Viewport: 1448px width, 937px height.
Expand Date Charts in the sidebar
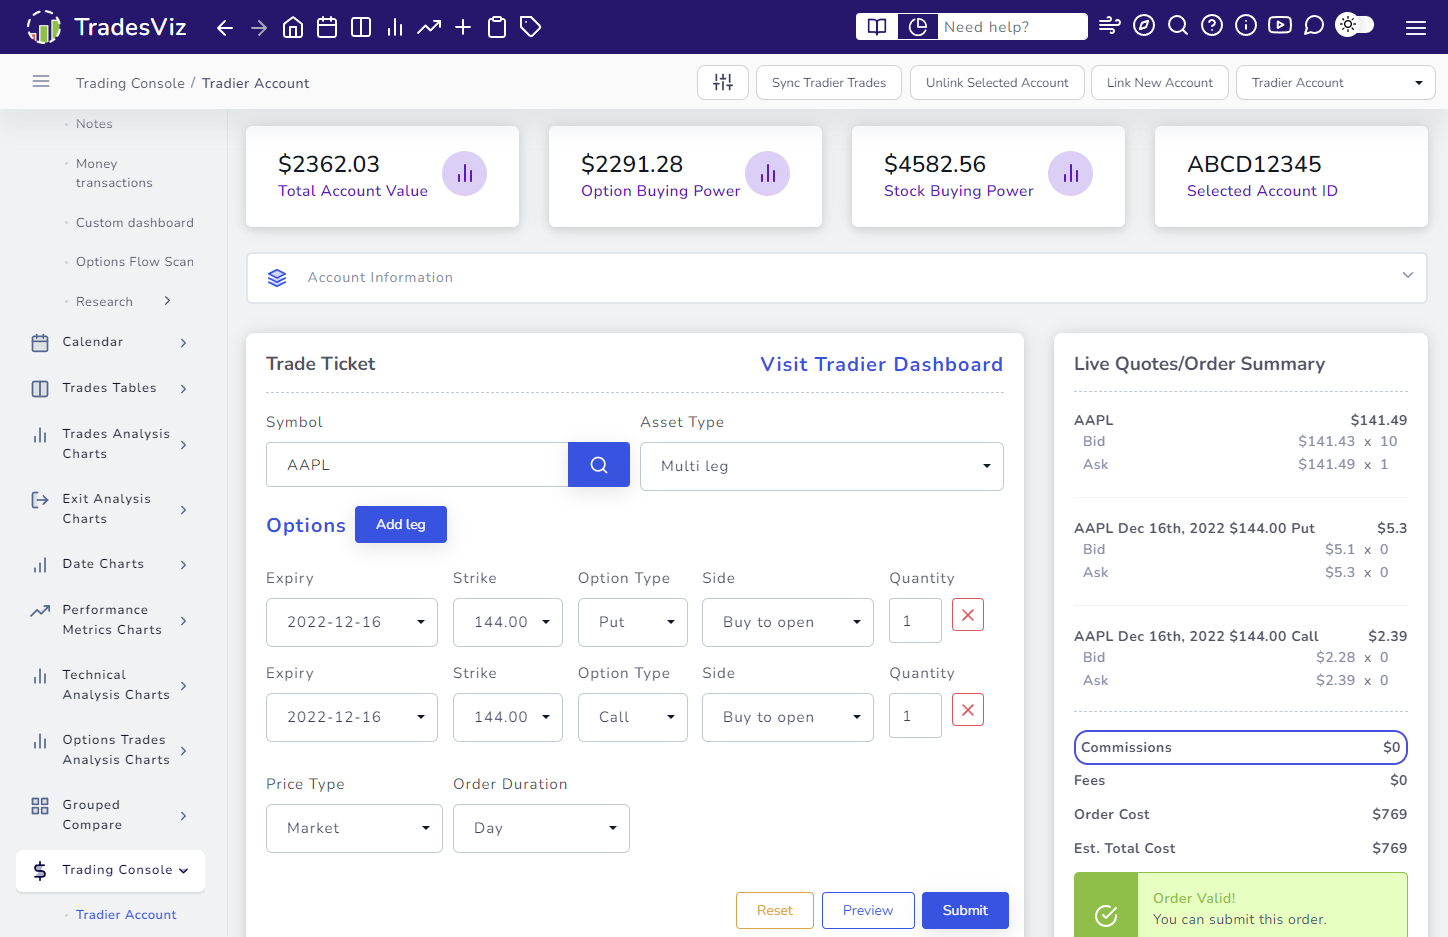tap(110, 564)
